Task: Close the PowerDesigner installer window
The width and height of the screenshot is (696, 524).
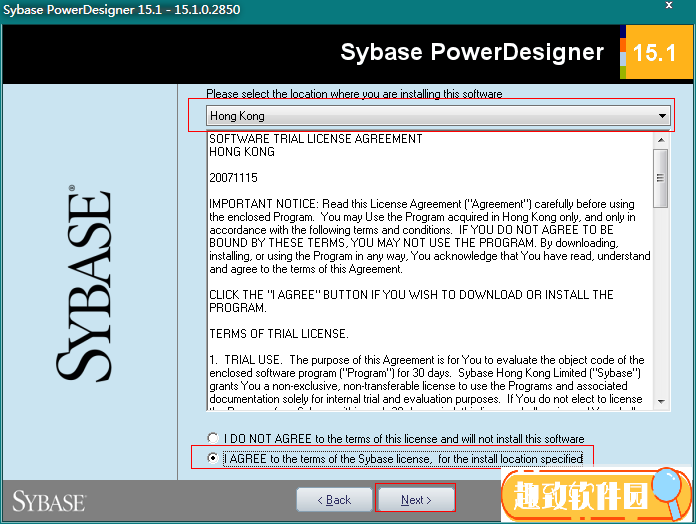Action: 669,6
